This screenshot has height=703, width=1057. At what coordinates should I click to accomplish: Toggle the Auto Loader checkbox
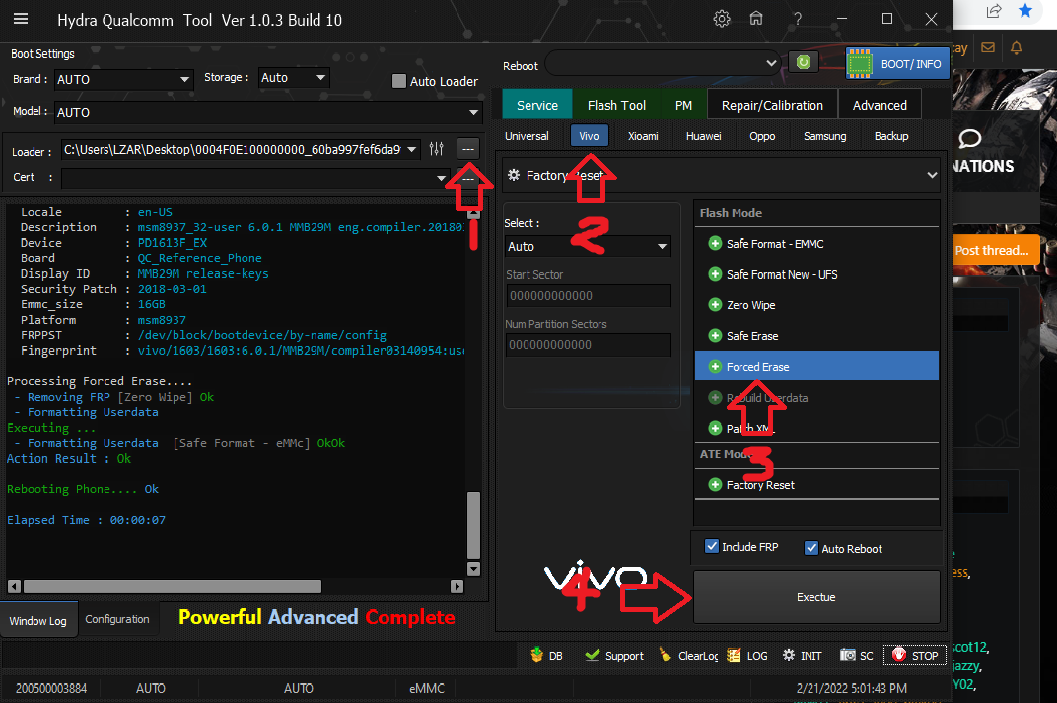click(399, 81)
